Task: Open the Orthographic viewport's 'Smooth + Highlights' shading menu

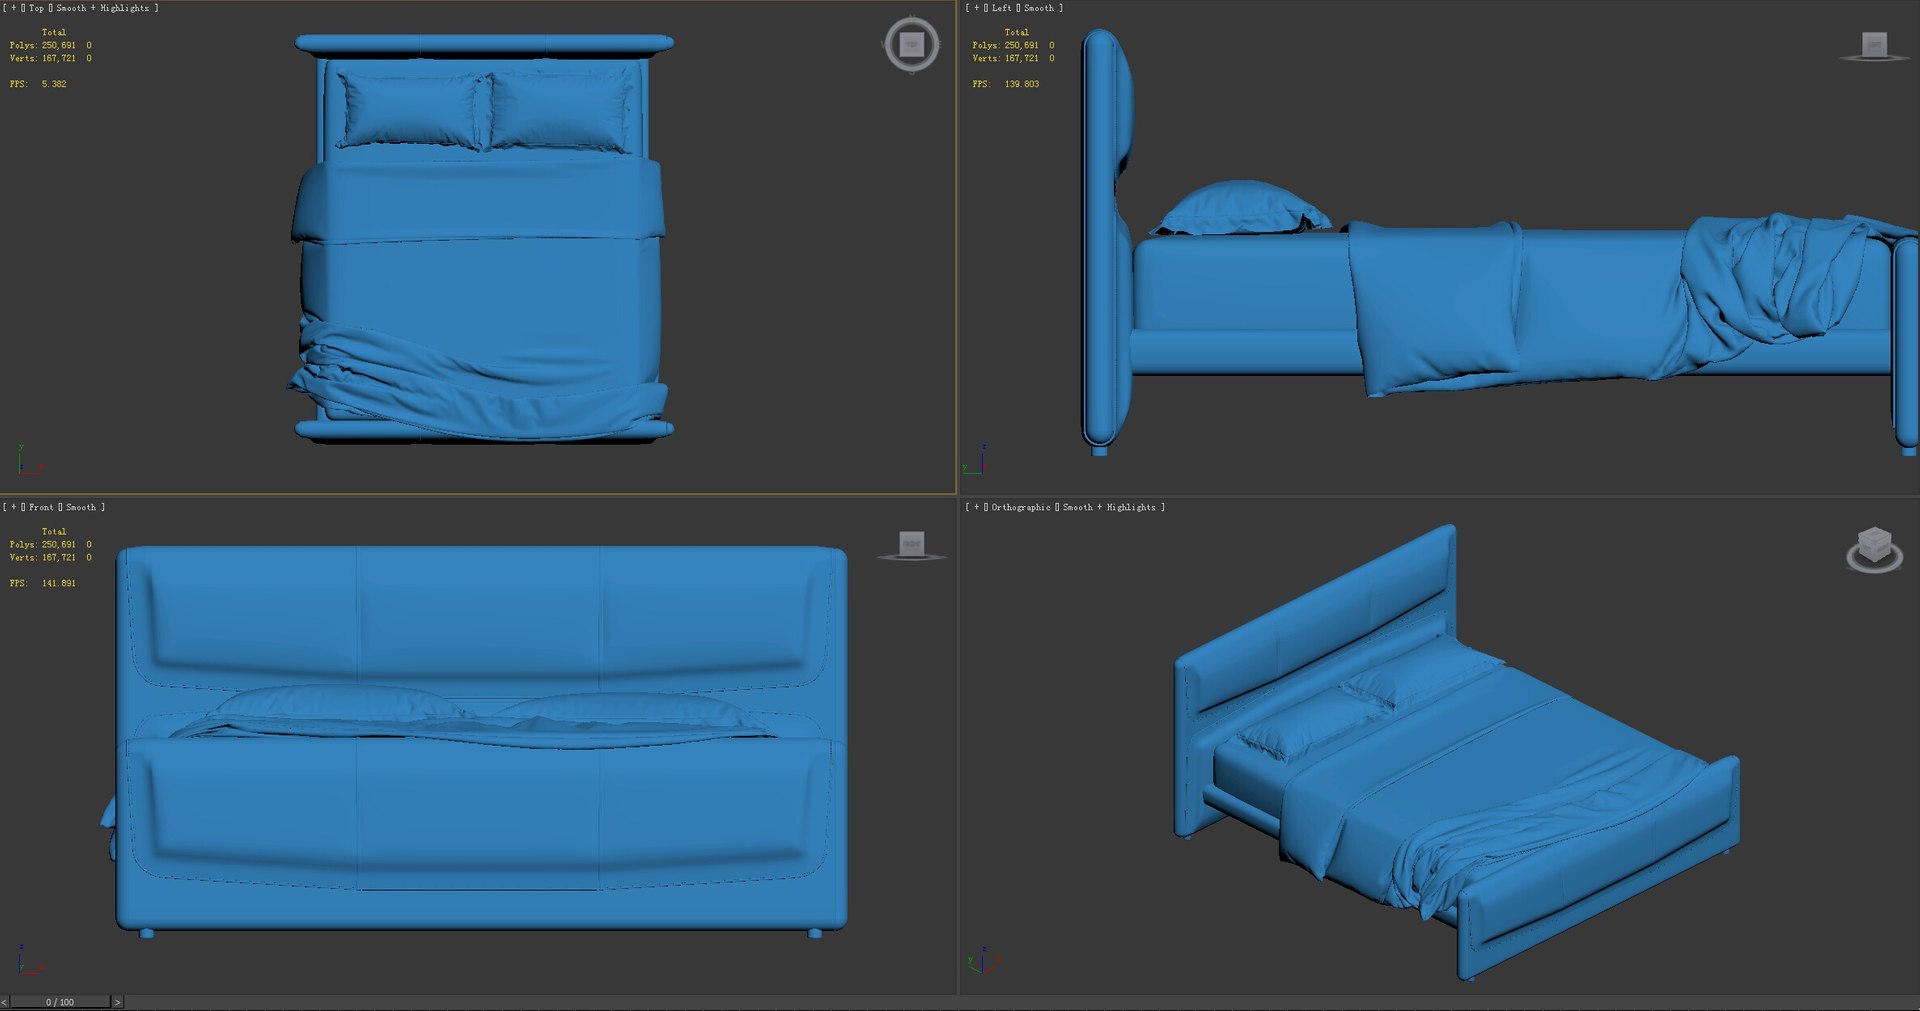Action: (1109, 507)
